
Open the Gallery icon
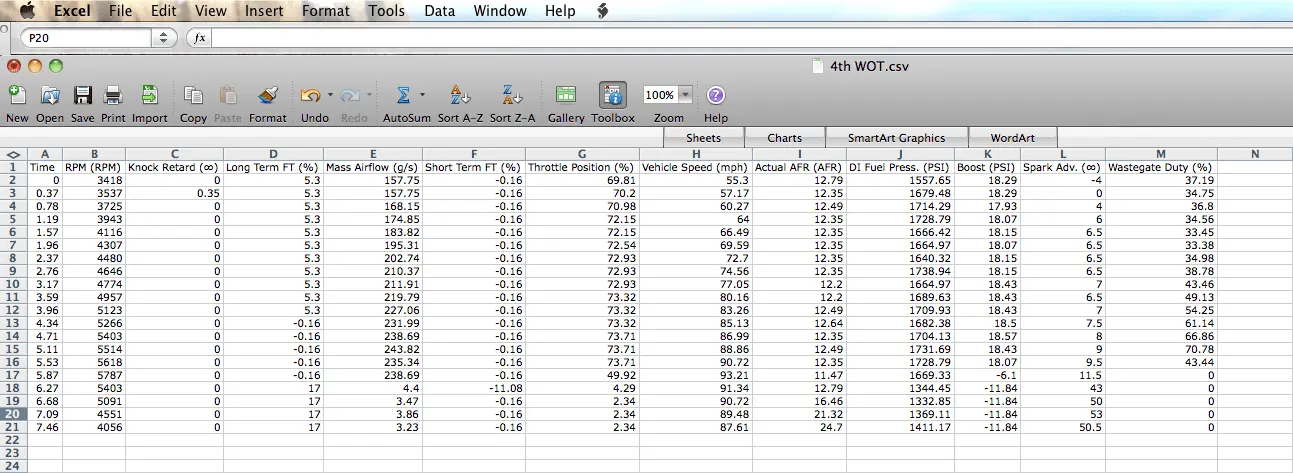coord(566,96)
